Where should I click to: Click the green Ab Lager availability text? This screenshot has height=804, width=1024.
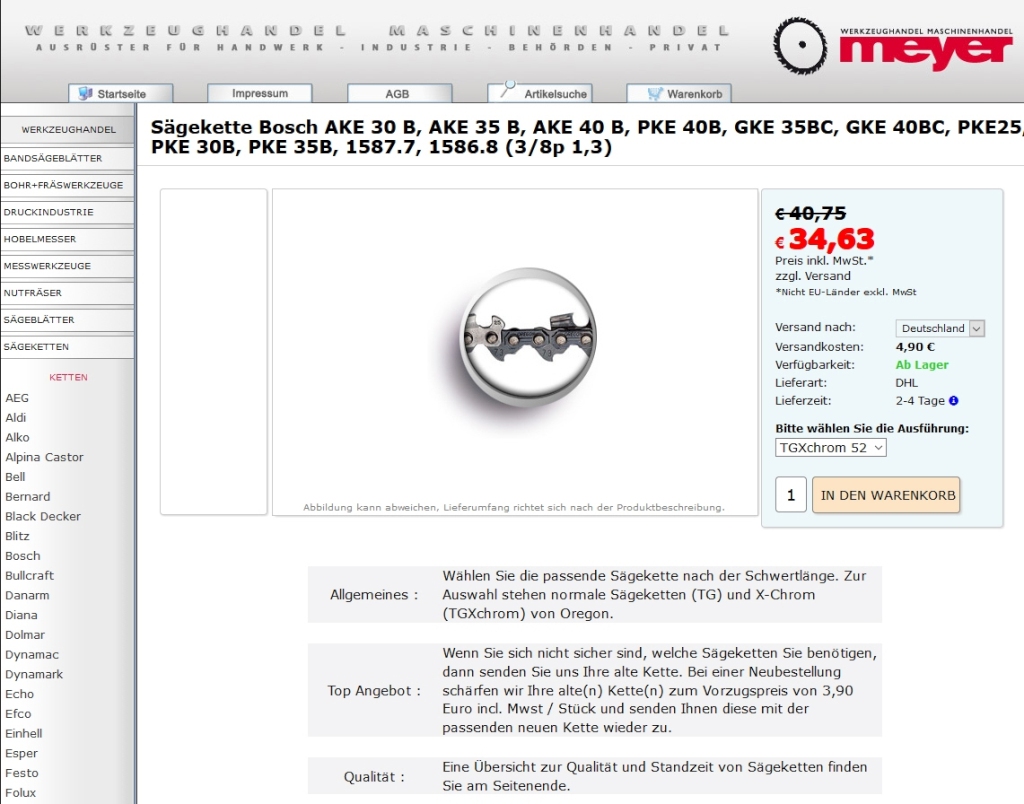pyautogui.click(x=921, y=365)
